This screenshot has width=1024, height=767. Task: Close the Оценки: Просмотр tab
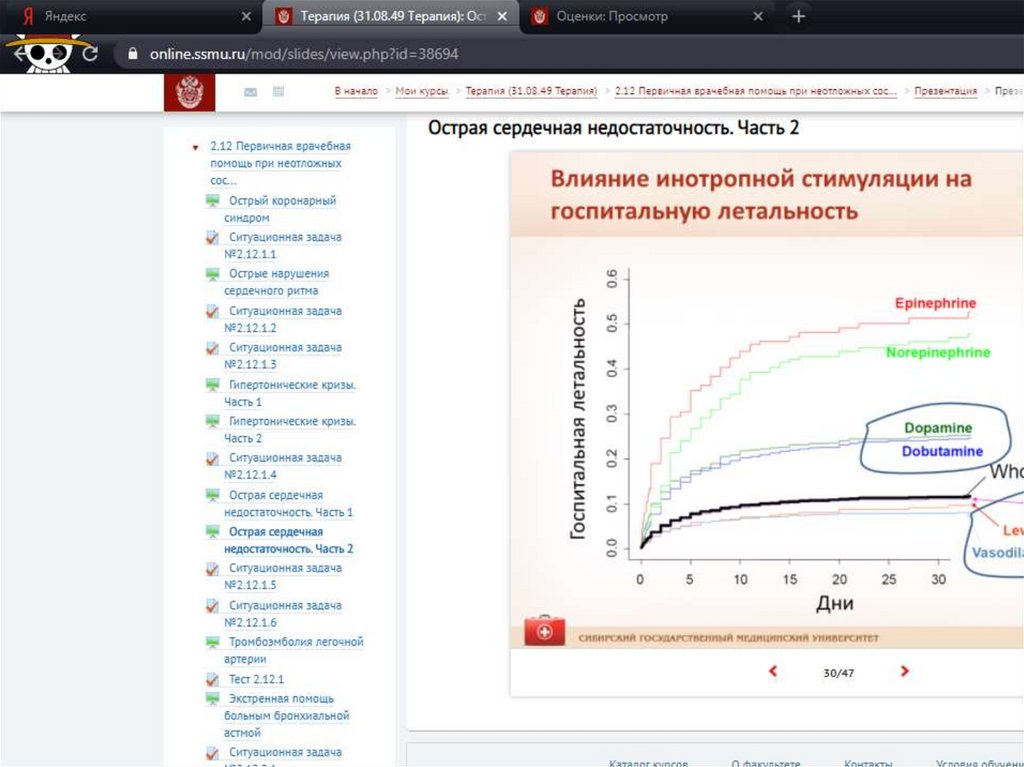tap(758, 16)
